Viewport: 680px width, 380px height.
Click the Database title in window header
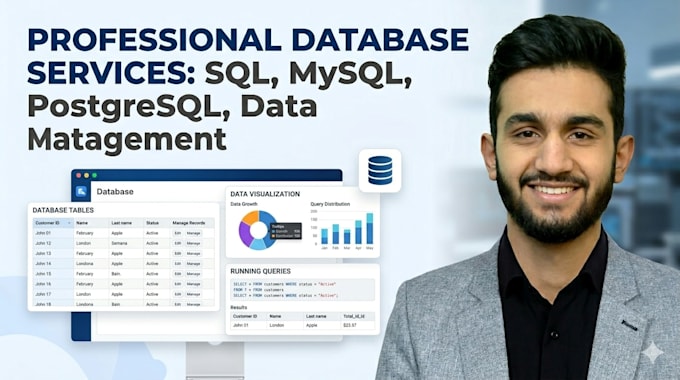point(115,192)
